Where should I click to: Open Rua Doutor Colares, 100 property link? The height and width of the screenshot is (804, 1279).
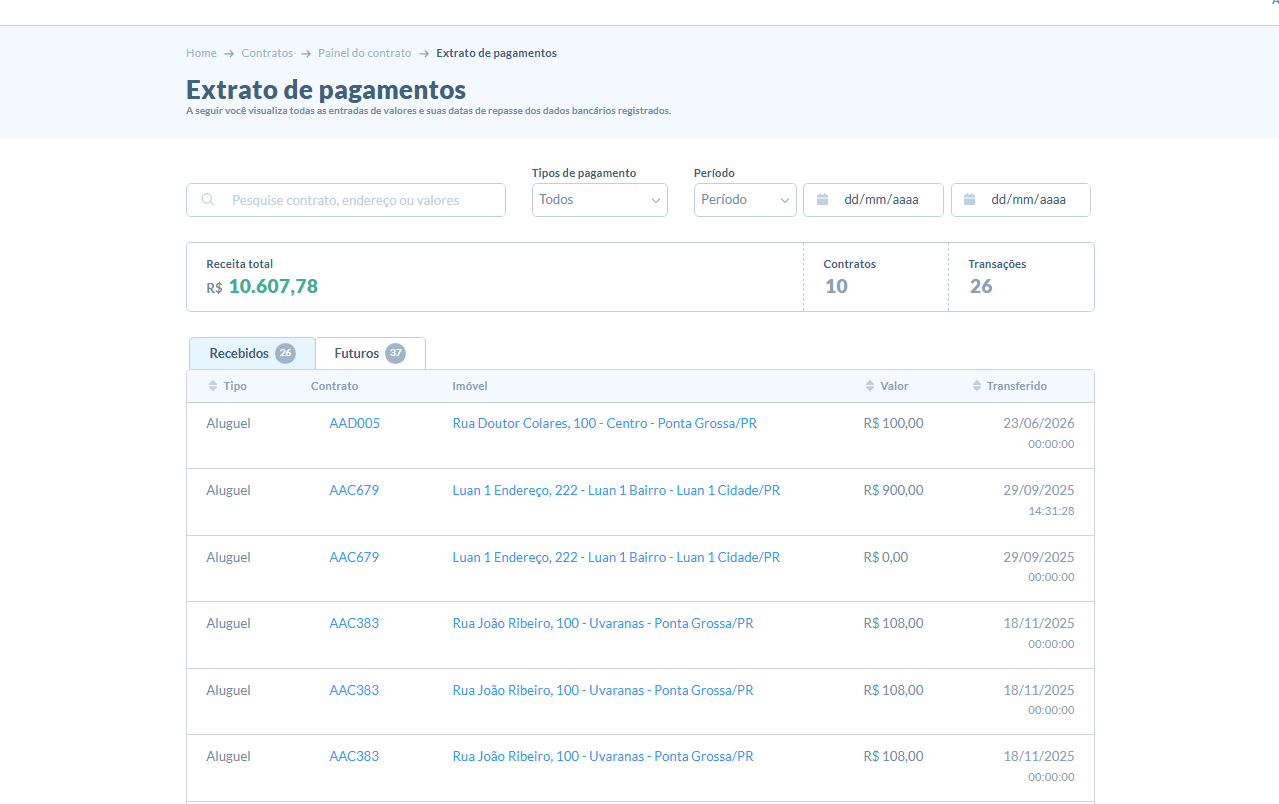tap(605, 423)
